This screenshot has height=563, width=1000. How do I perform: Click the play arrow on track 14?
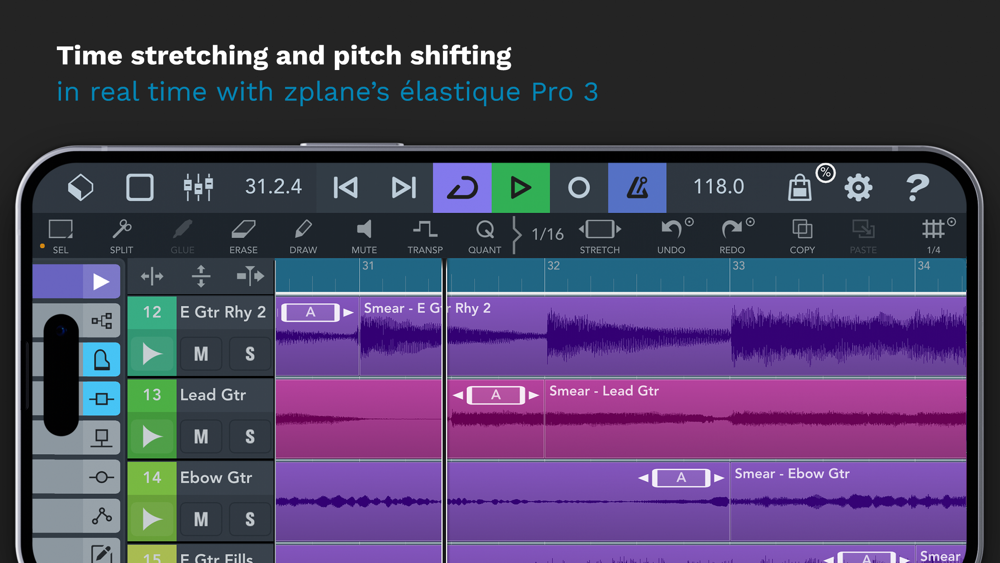pyautogui.click(x=152, y=520)
